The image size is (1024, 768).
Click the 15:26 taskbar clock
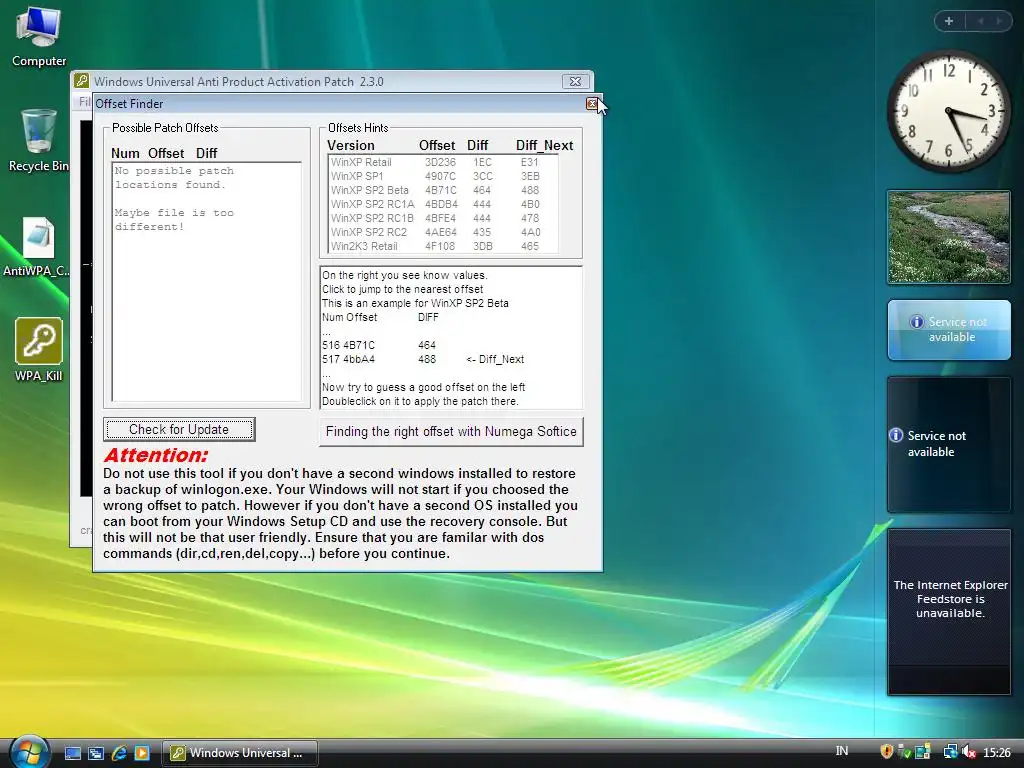997,752
